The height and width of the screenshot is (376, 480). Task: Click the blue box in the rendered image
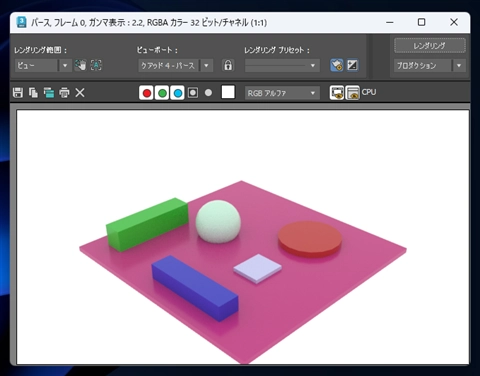point(195,289)
